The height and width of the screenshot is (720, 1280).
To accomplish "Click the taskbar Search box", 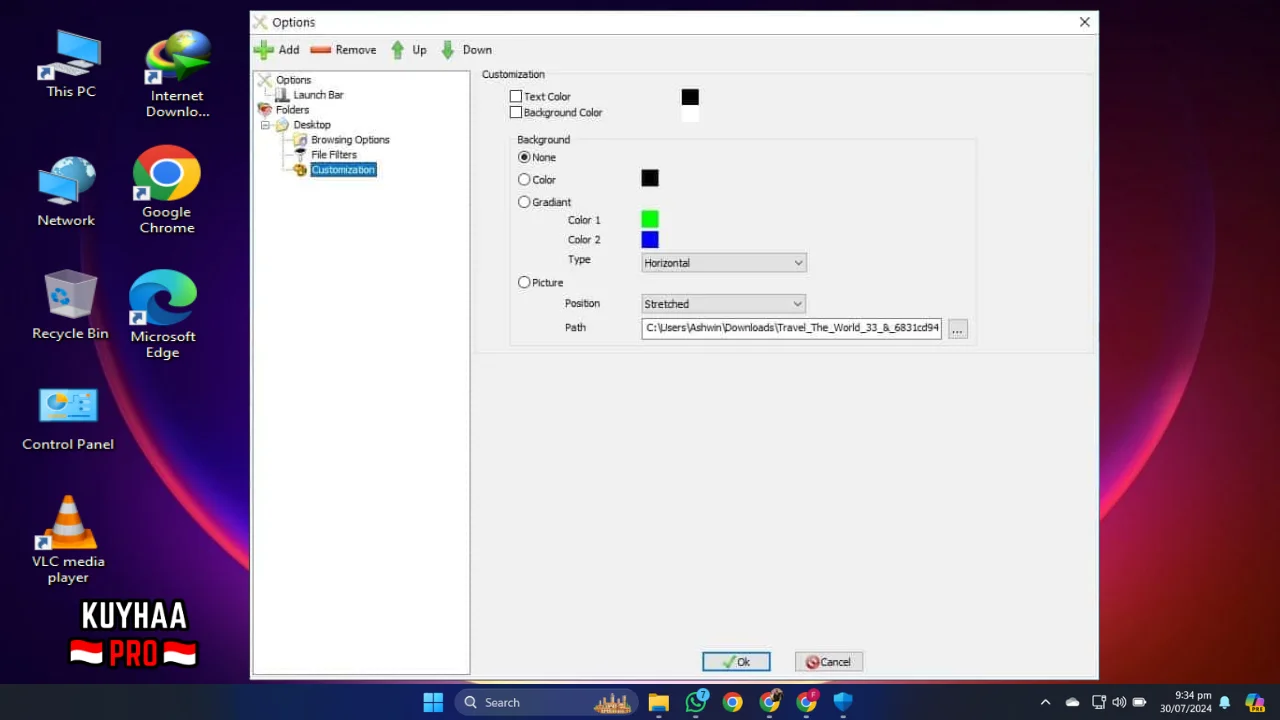I will [x=547, y=702].
